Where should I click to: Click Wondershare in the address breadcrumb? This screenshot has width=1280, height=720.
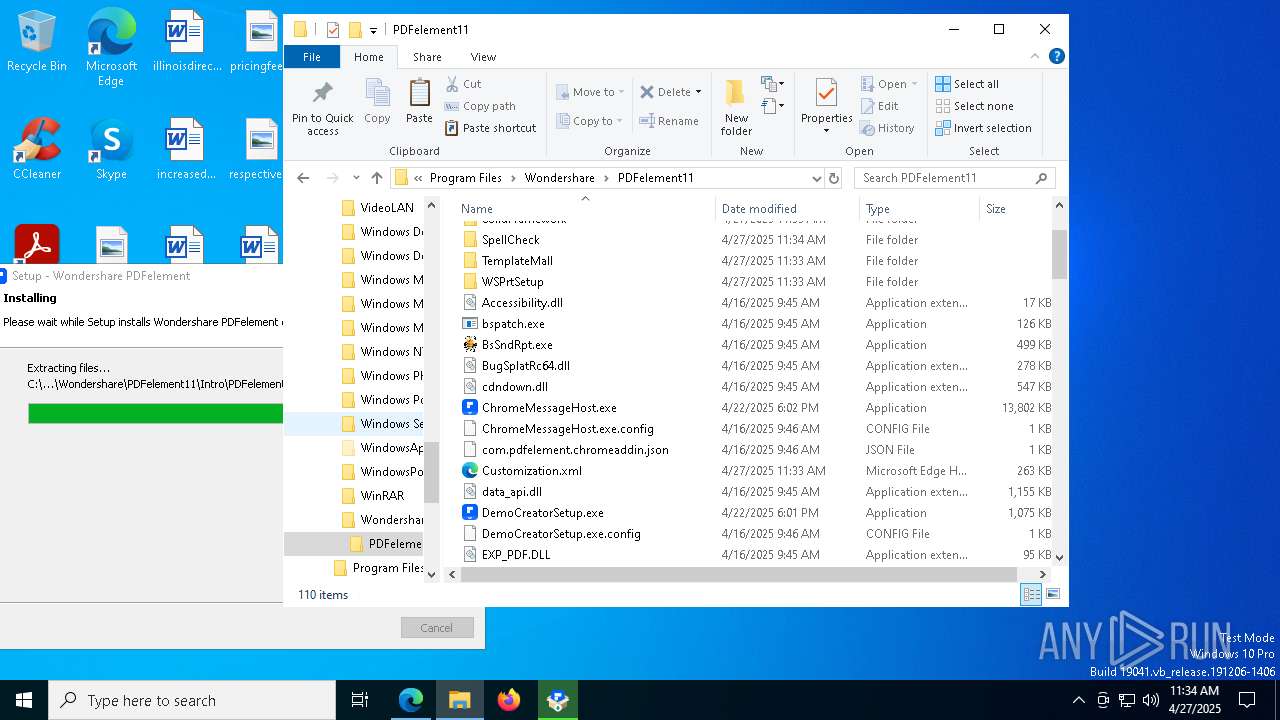tap(559, 178)
